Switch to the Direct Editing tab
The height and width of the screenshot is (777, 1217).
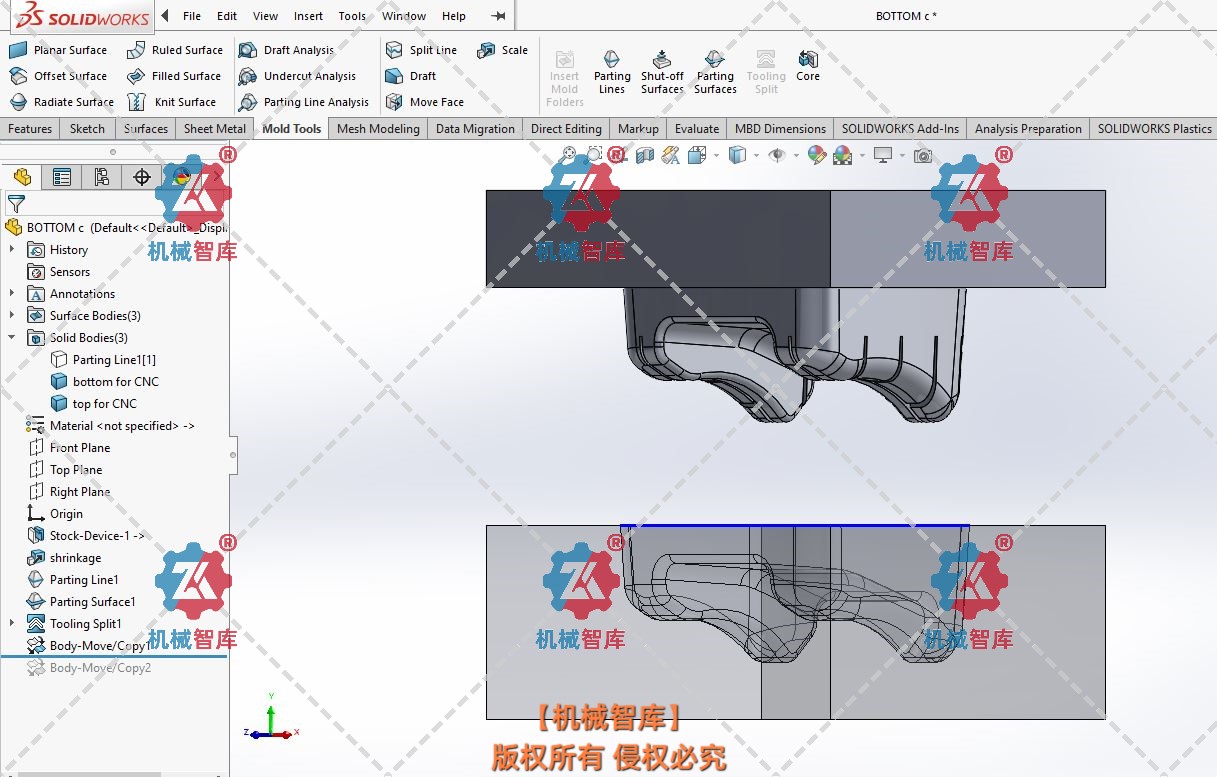[566, 128]
